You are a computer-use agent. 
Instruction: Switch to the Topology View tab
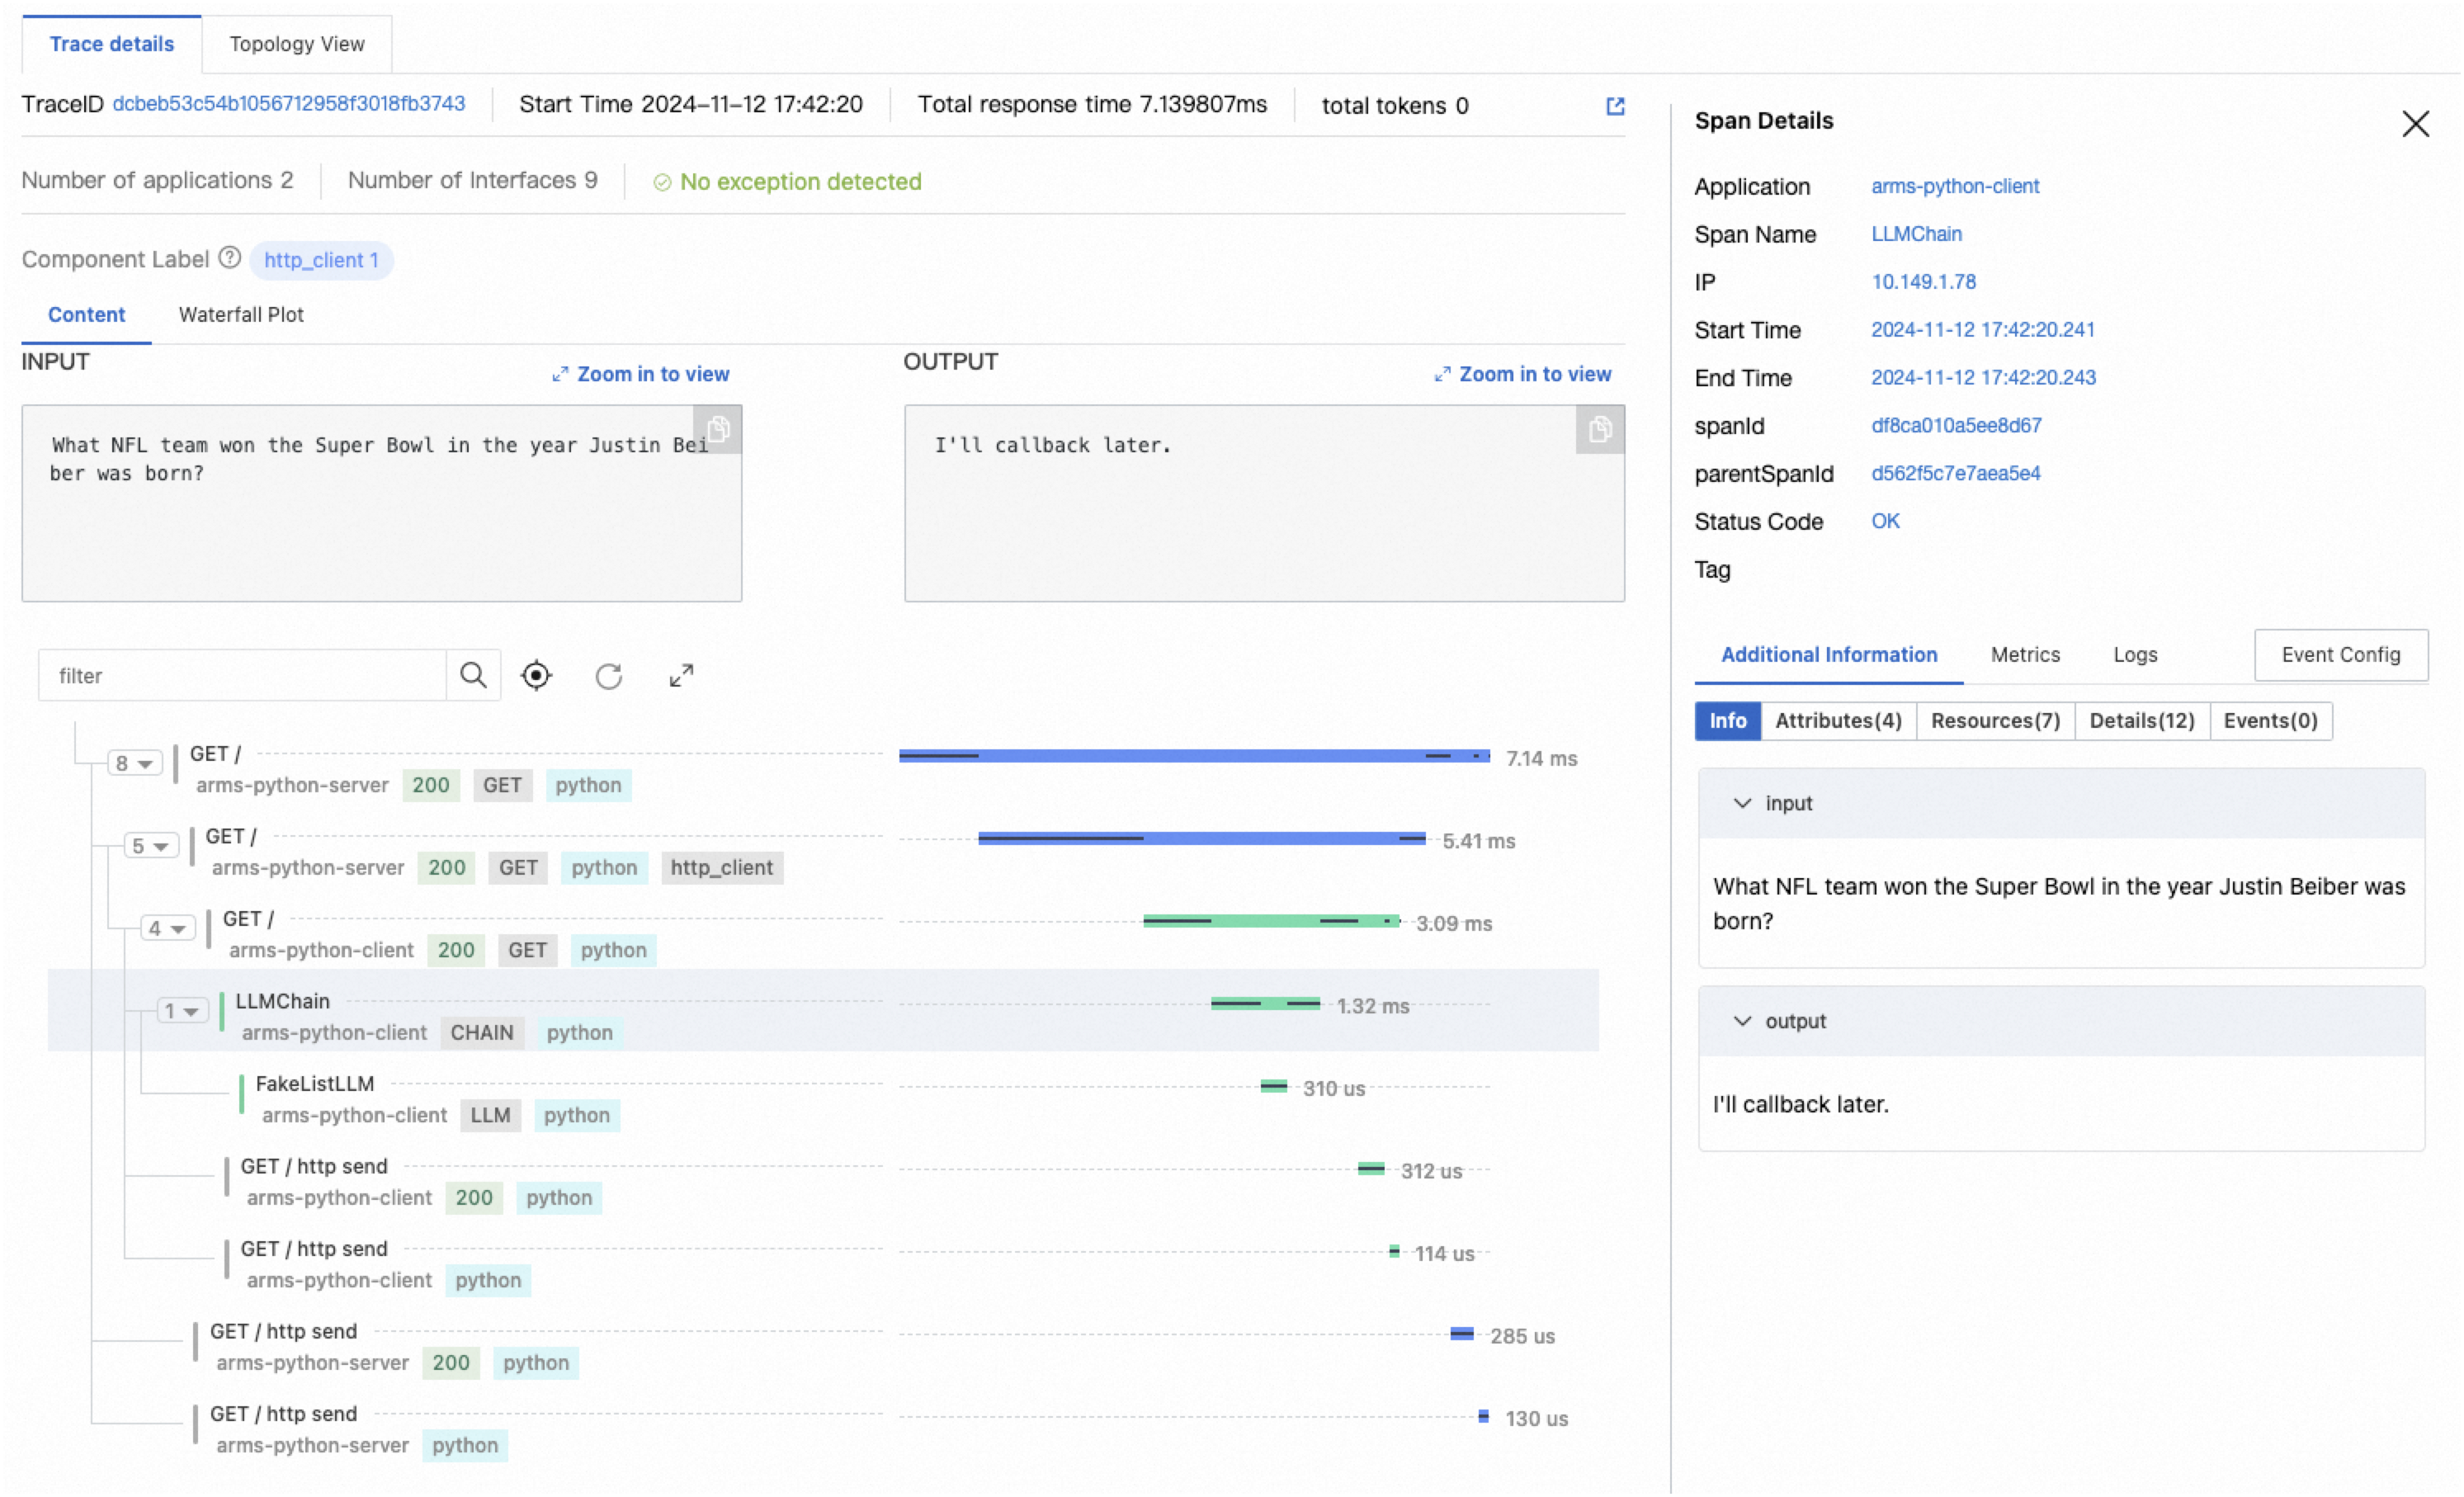click(297, 44)
